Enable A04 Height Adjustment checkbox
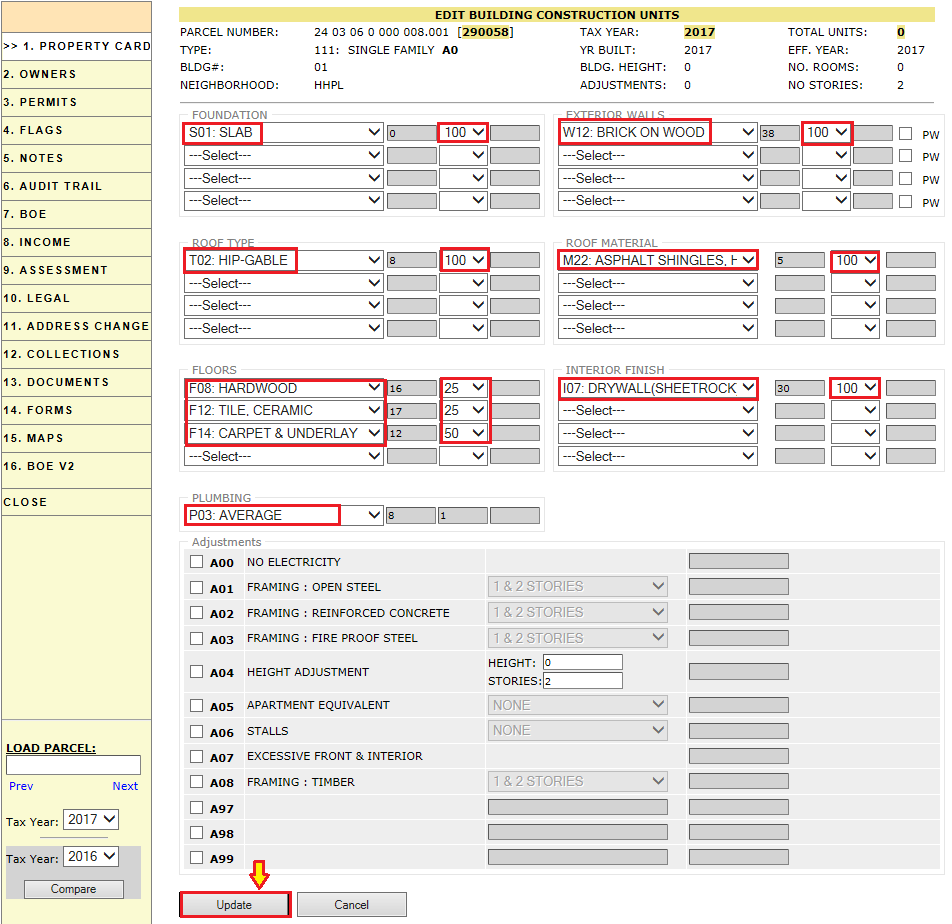This screenshot has height=924, width=952. pos(197,672)
